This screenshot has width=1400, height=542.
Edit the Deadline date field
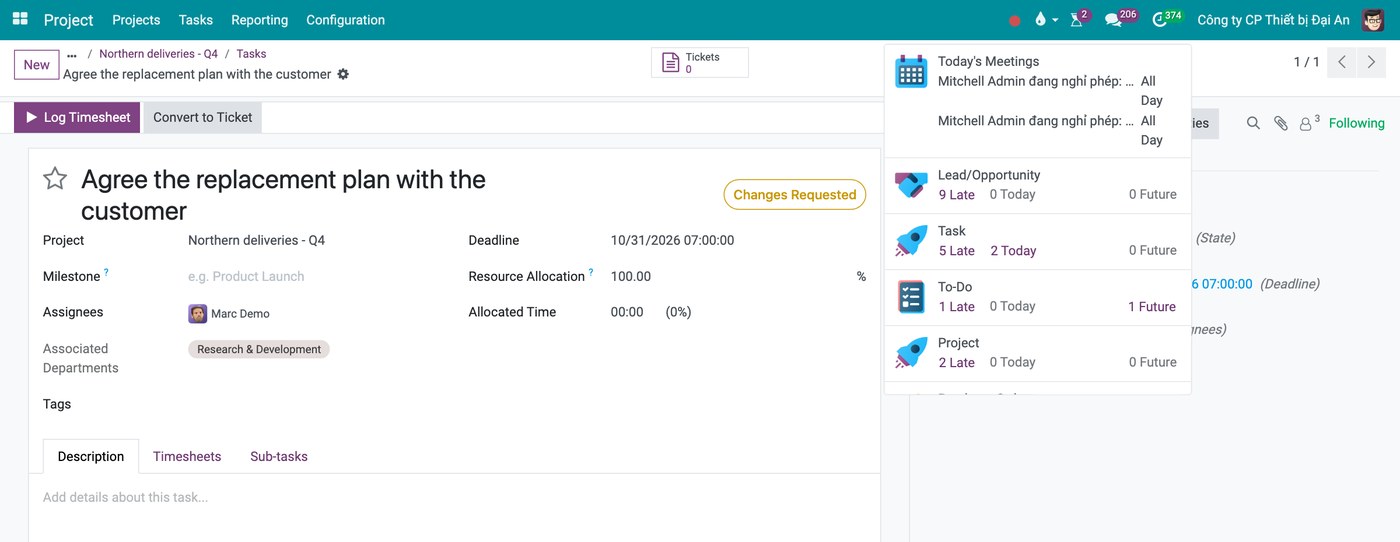[672, 240]
